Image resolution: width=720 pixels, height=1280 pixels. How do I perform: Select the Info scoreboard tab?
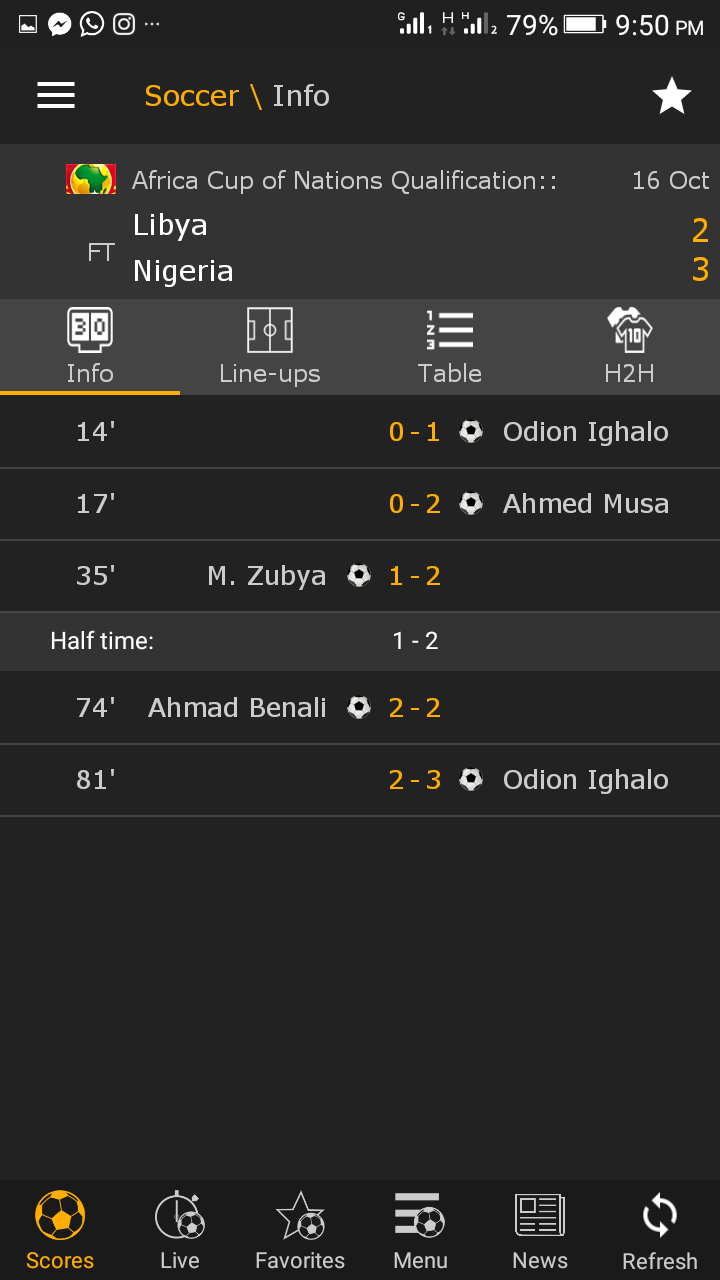click(x=90, y=347)
